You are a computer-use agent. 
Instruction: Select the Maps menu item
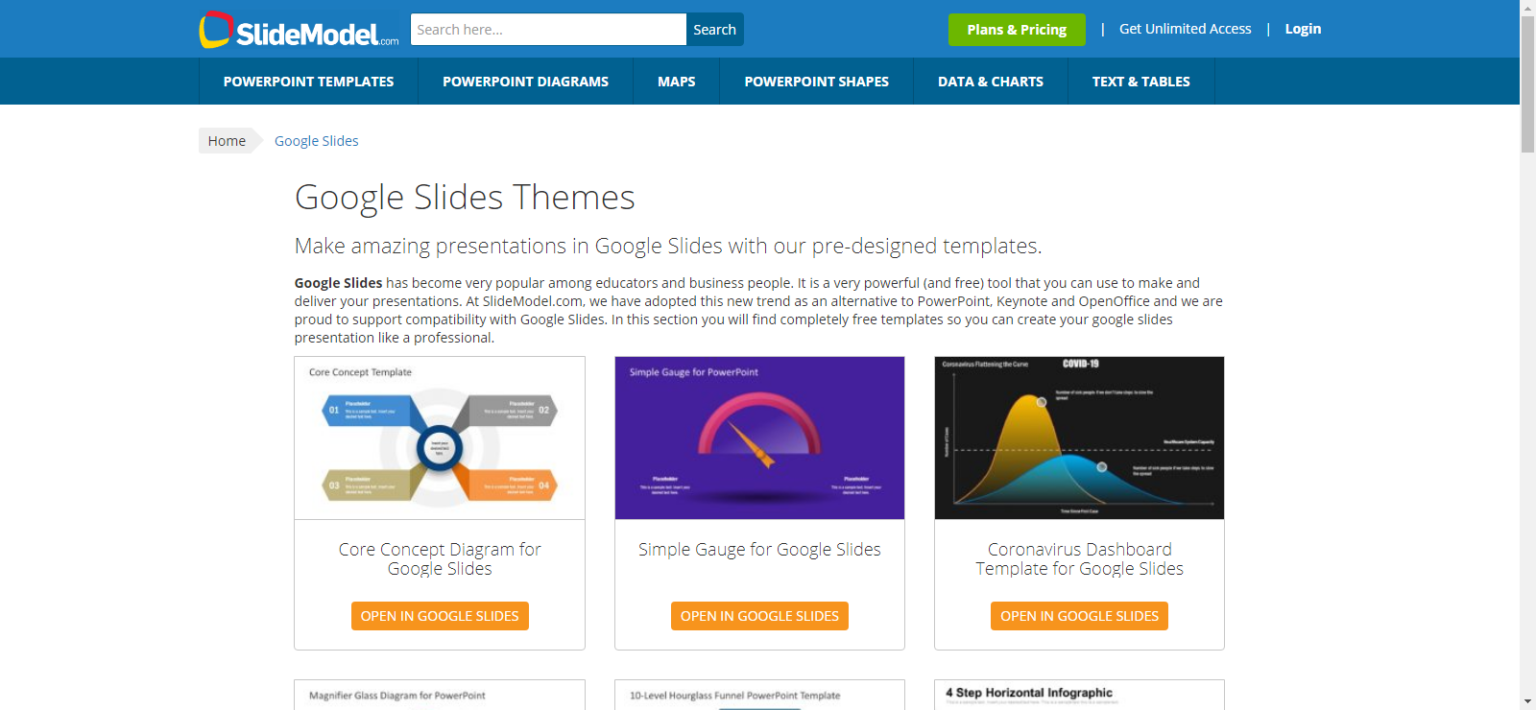point(676,82)
